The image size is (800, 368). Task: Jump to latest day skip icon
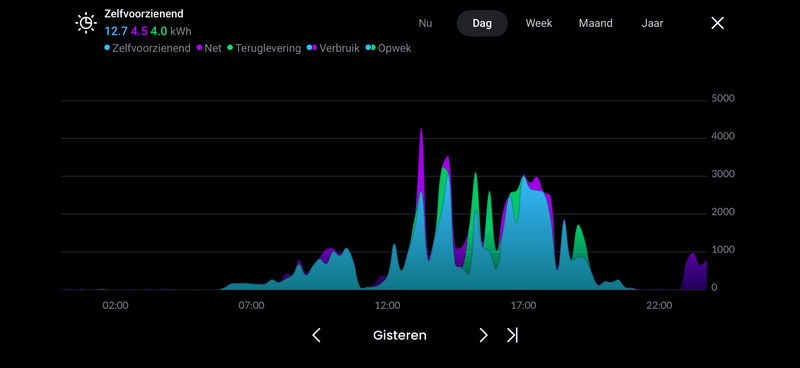[512, 335]
